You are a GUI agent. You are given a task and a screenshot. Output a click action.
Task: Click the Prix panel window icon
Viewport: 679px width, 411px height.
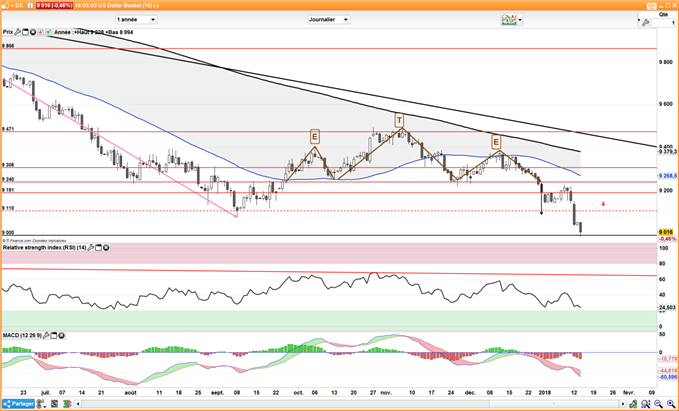25,32
